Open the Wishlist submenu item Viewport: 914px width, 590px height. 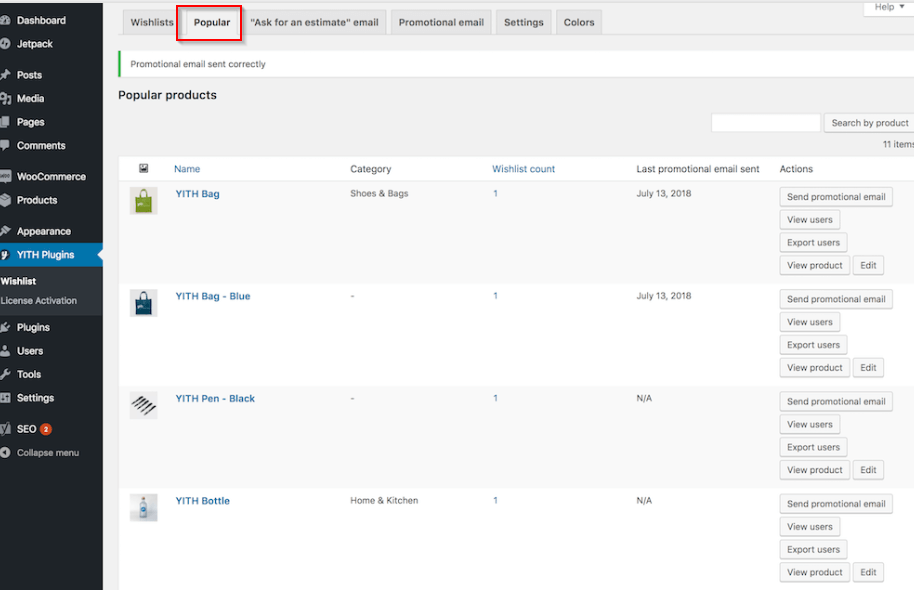[x=19, y=281]
